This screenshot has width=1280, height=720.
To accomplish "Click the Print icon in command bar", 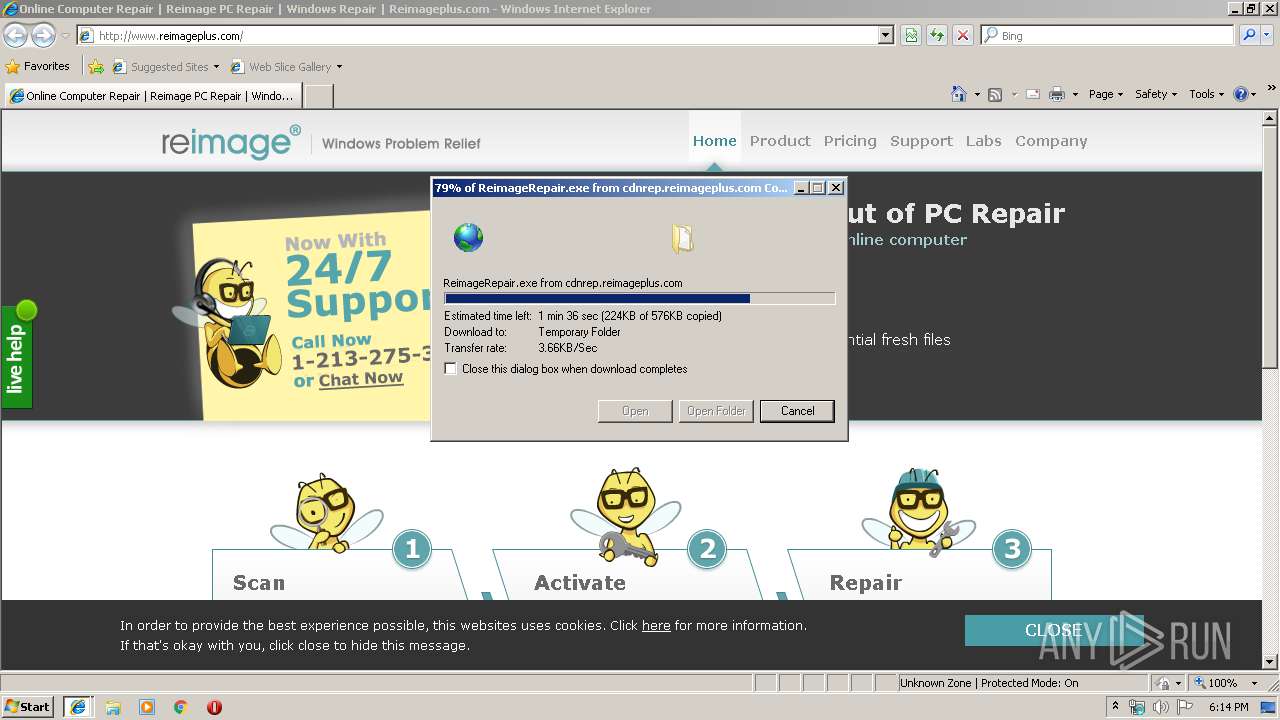I will click(1057, 94).
